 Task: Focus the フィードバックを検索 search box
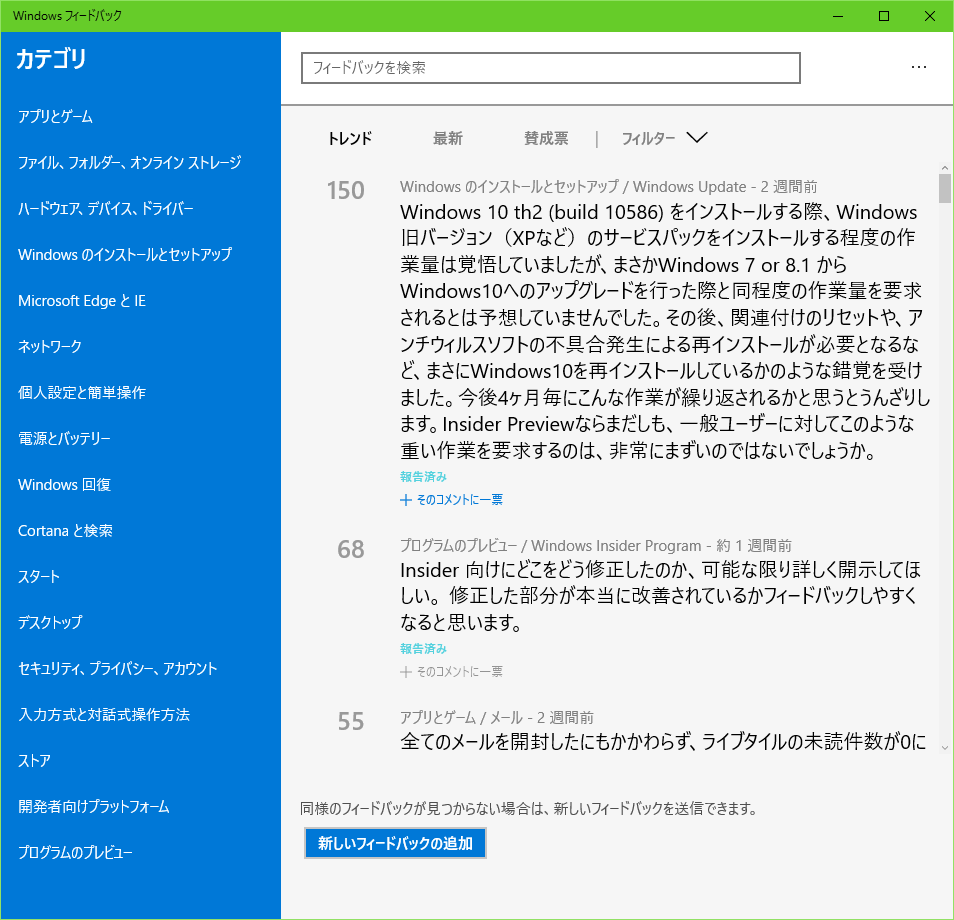[x=551, y=68]
